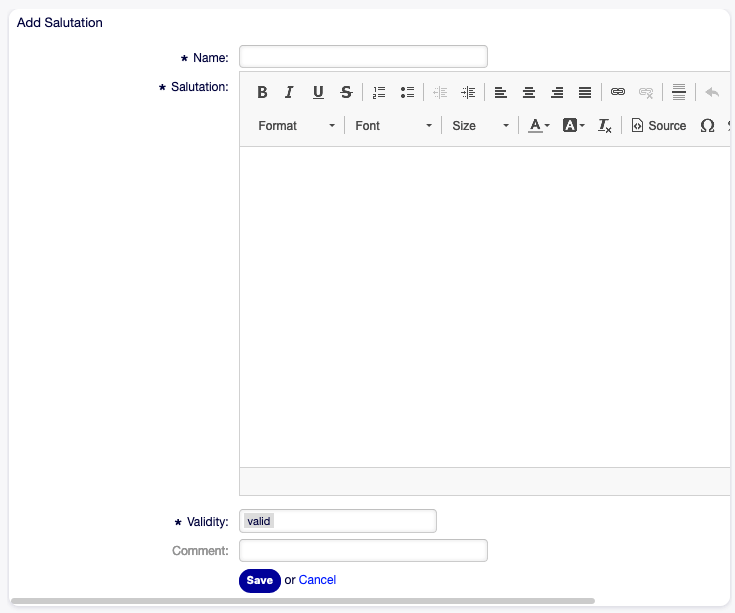735x613 pixels.
Task: Center align the text
Action: [529, 92]
